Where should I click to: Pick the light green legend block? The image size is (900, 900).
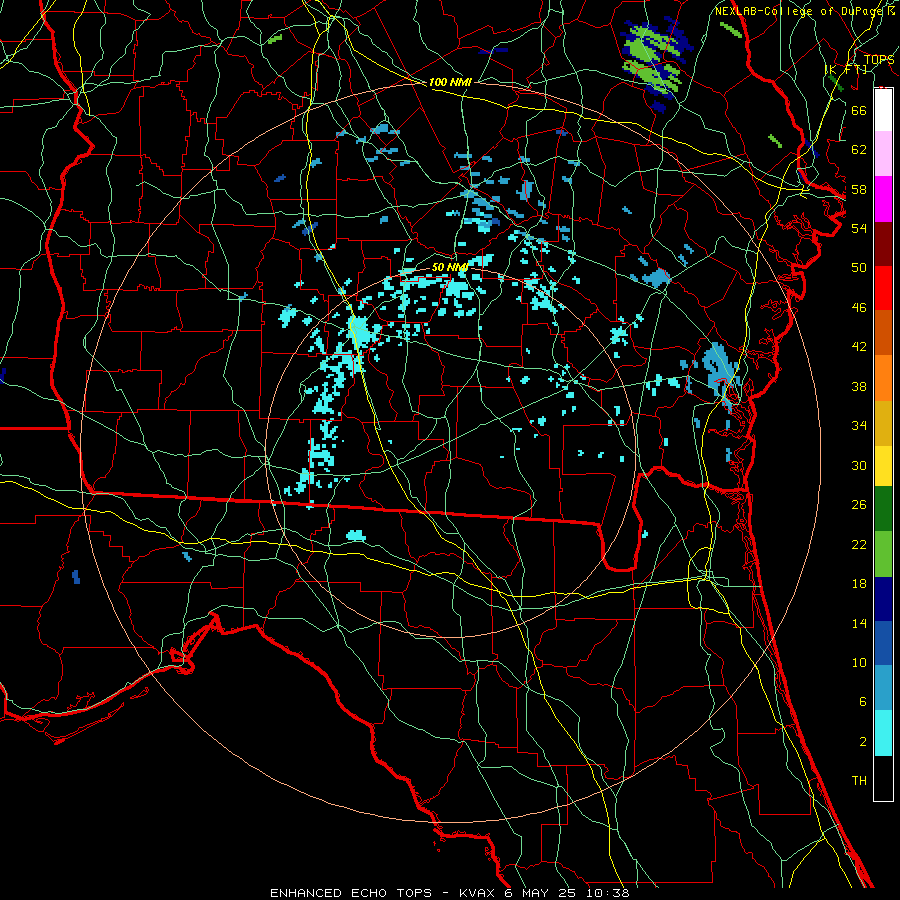883,554
